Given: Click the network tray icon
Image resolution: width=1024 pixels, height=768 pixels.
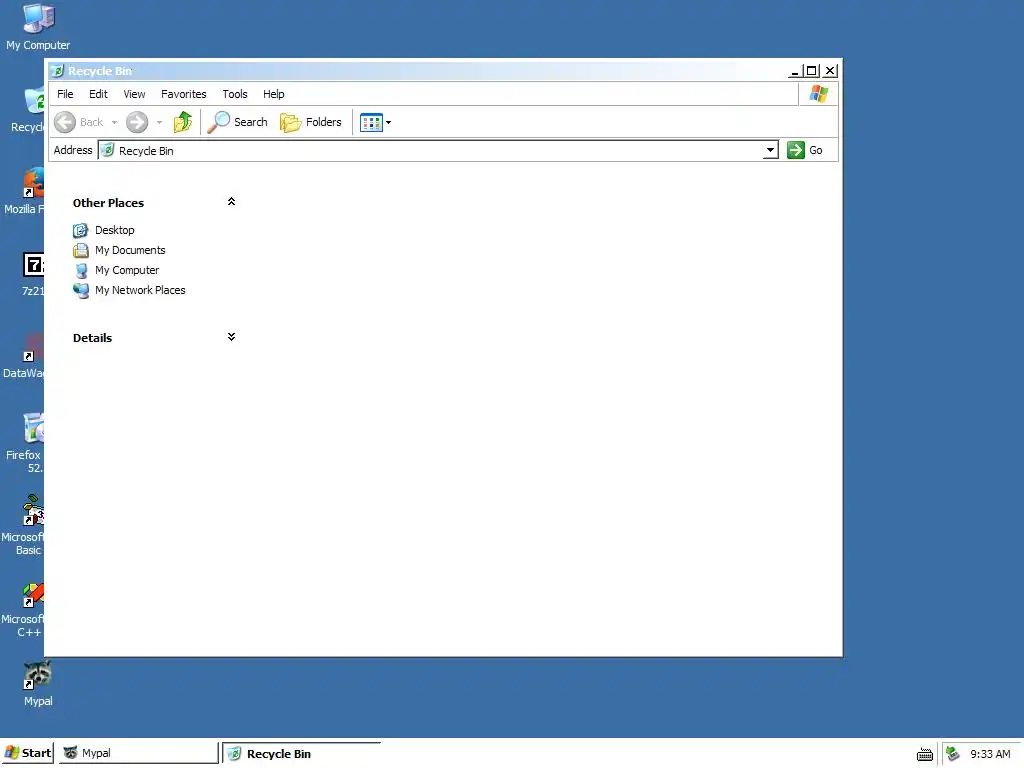Looking at the screenshot, I should point(953,754).
